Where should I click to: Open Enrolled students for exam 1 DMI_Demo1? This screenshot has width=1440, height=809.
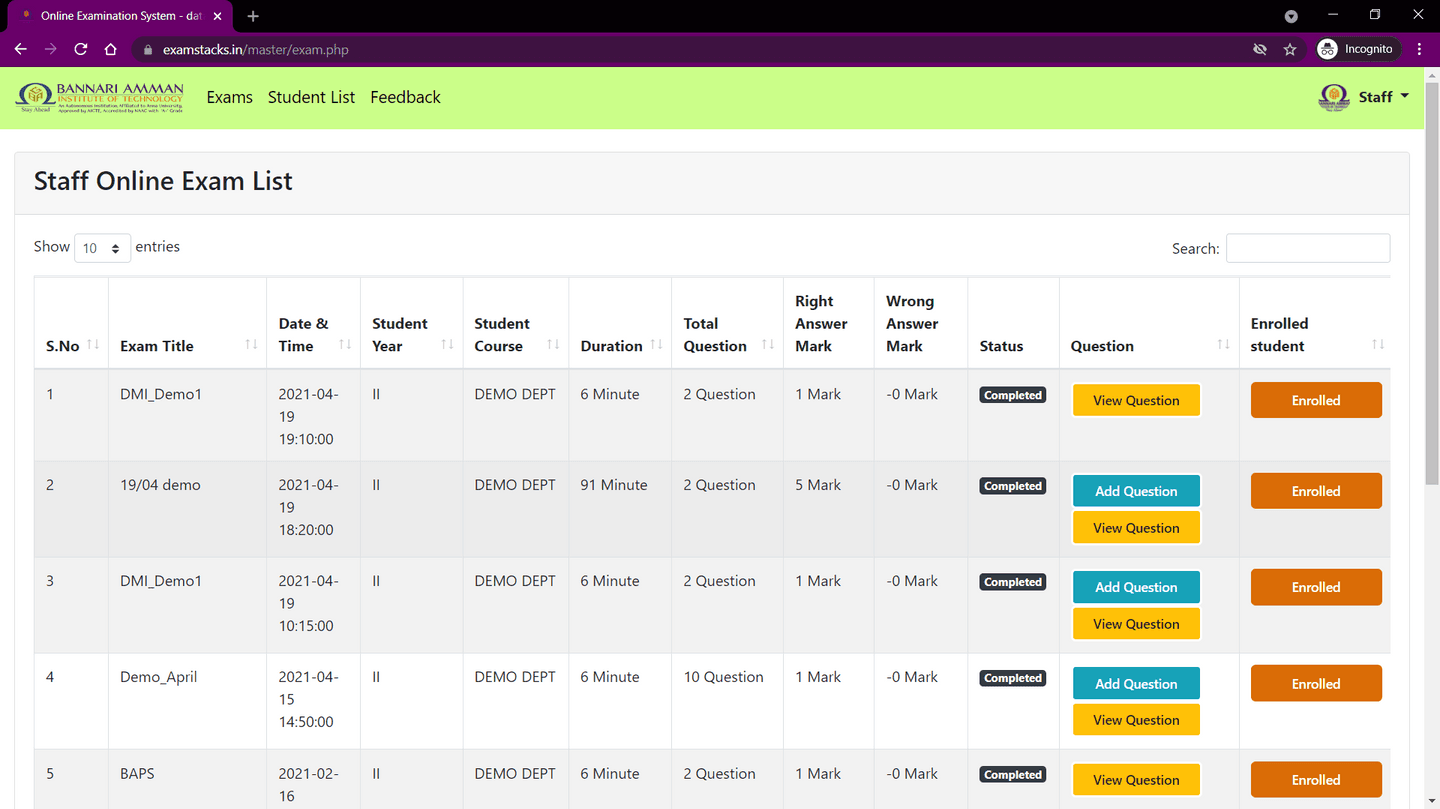click(1316, 400)
